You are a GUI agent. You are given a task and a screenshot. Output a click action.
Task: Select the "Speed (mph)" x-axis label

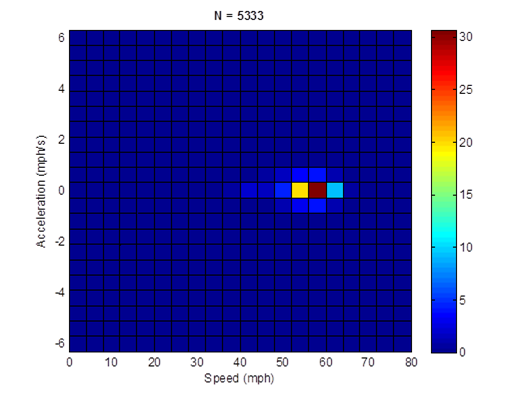point(239,378)
